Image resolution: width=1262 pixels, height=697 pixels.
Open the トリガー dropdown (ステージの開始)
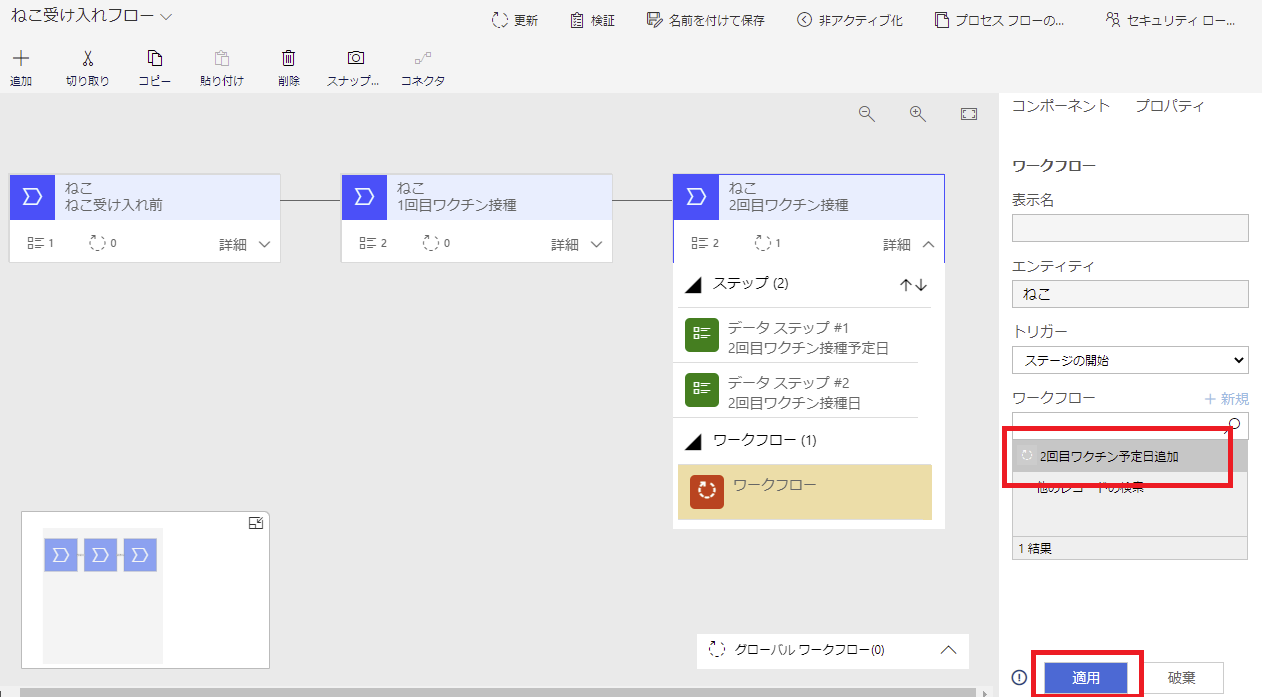pos(1129,360)
